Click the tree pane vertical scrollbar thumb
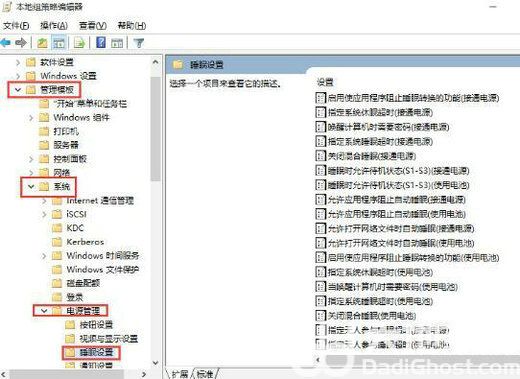Screen dimensions: 520x379 tap(155, 128)
